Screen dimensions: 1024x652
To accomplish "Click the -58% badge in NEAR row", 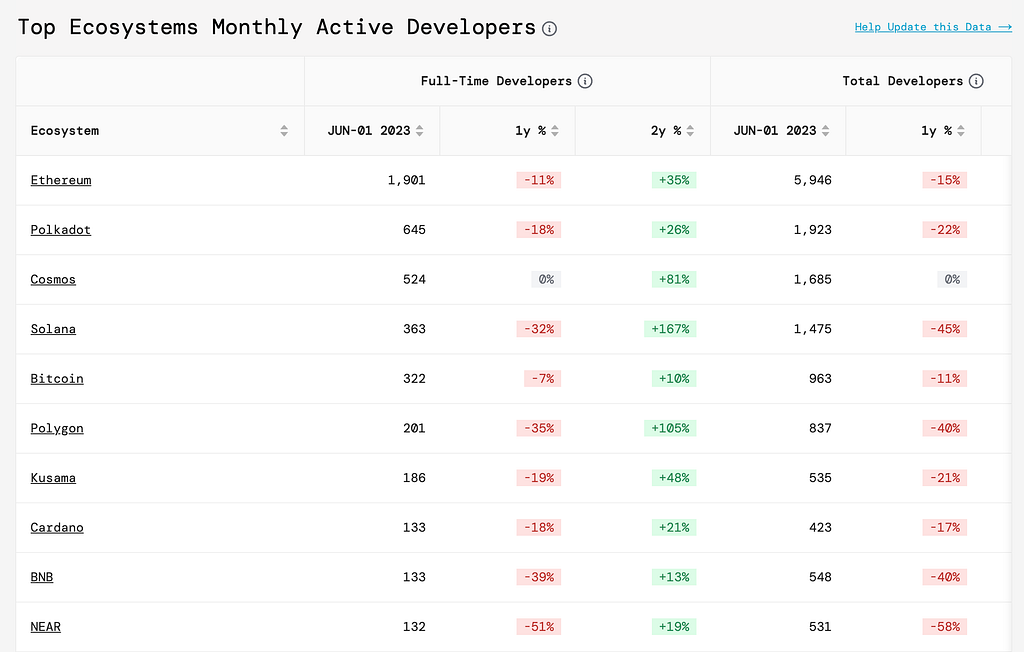I will point(945,627).
